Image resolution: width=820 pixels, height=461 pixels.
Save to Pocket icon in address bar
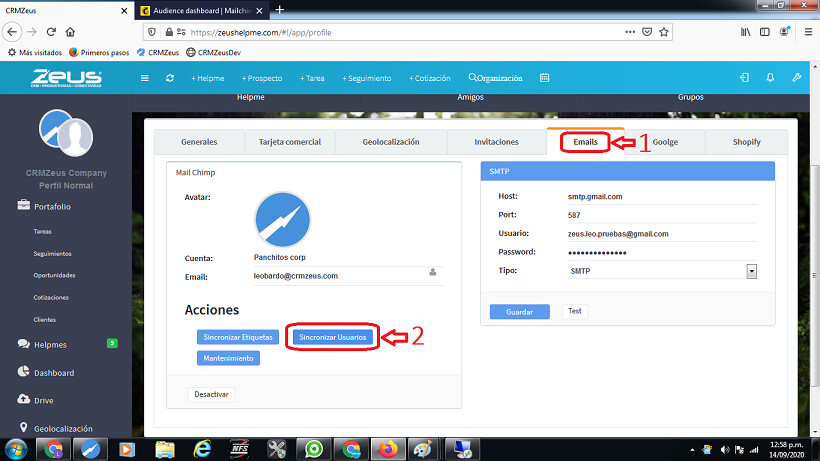coord(647,32)
